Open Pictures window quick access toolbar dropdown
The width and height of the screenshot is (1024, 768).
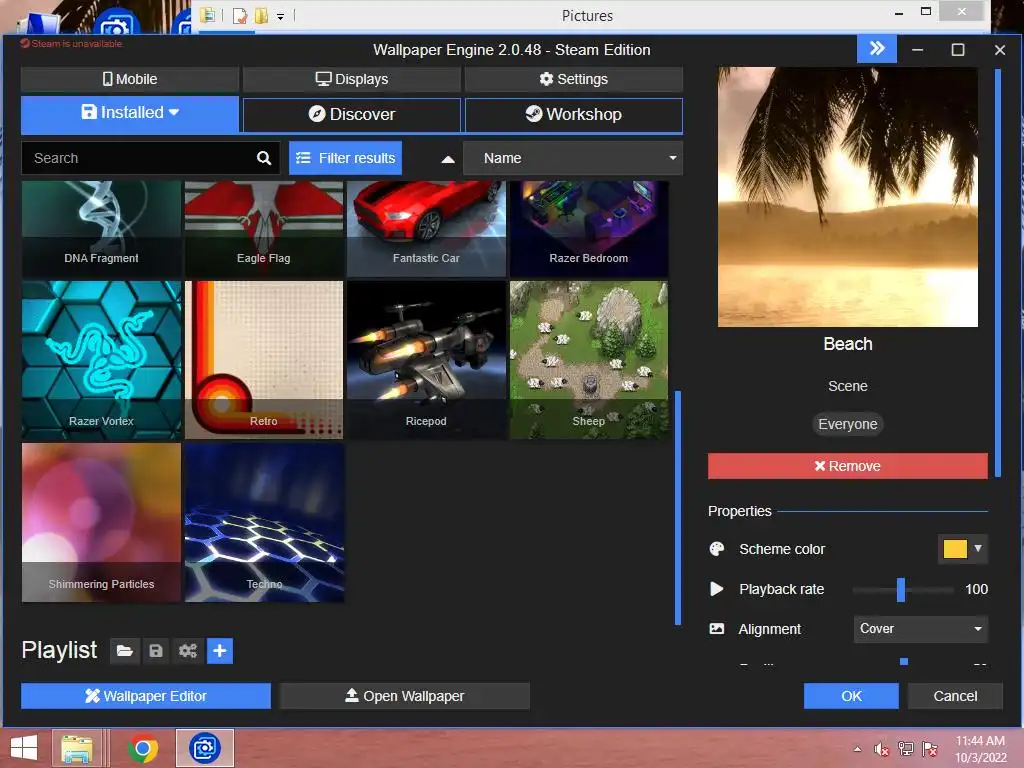click(x=280, y=16)
